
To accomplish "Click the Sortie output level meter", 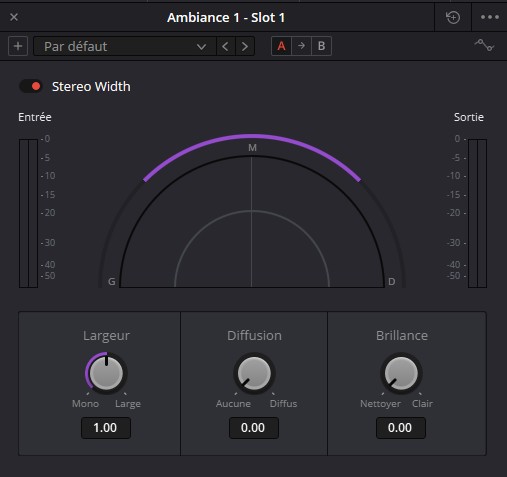I will click(477, 213).
